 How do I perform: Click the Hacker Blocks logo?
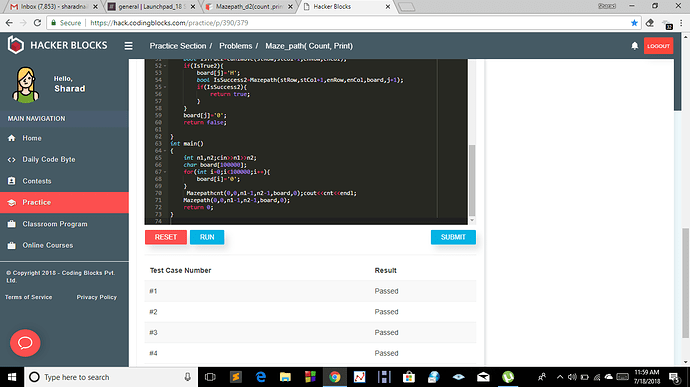tap(57, 45)
